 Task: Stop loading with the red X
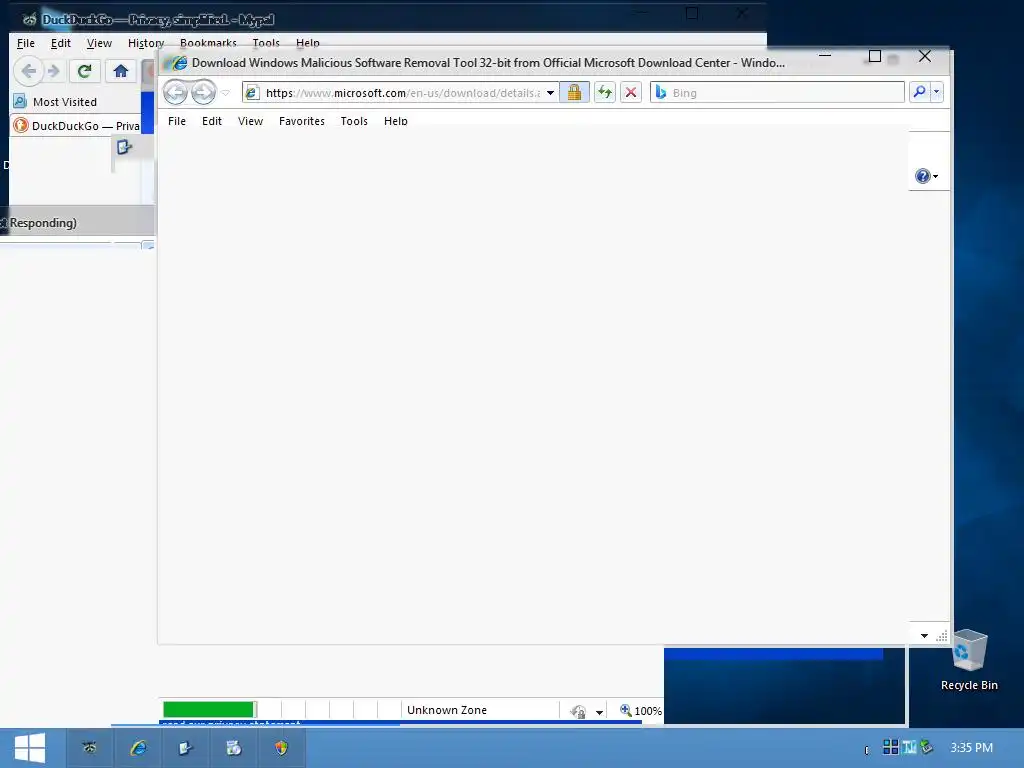click(631, 92)
